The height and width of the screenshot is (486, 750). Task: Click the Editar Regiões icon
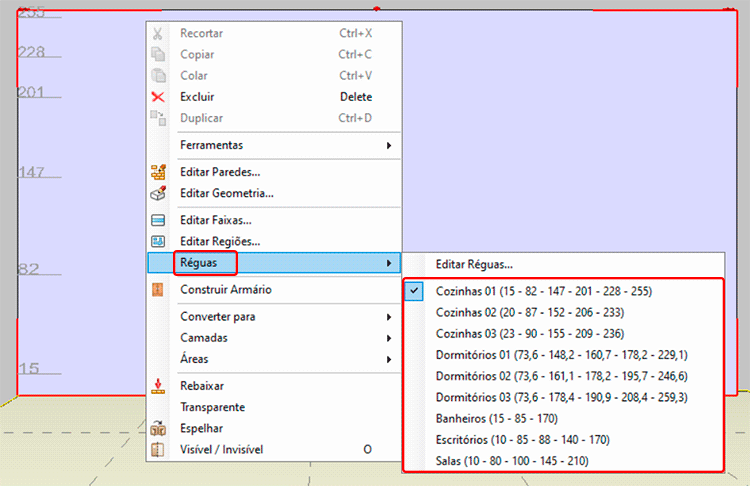click(x=157, y=241)
